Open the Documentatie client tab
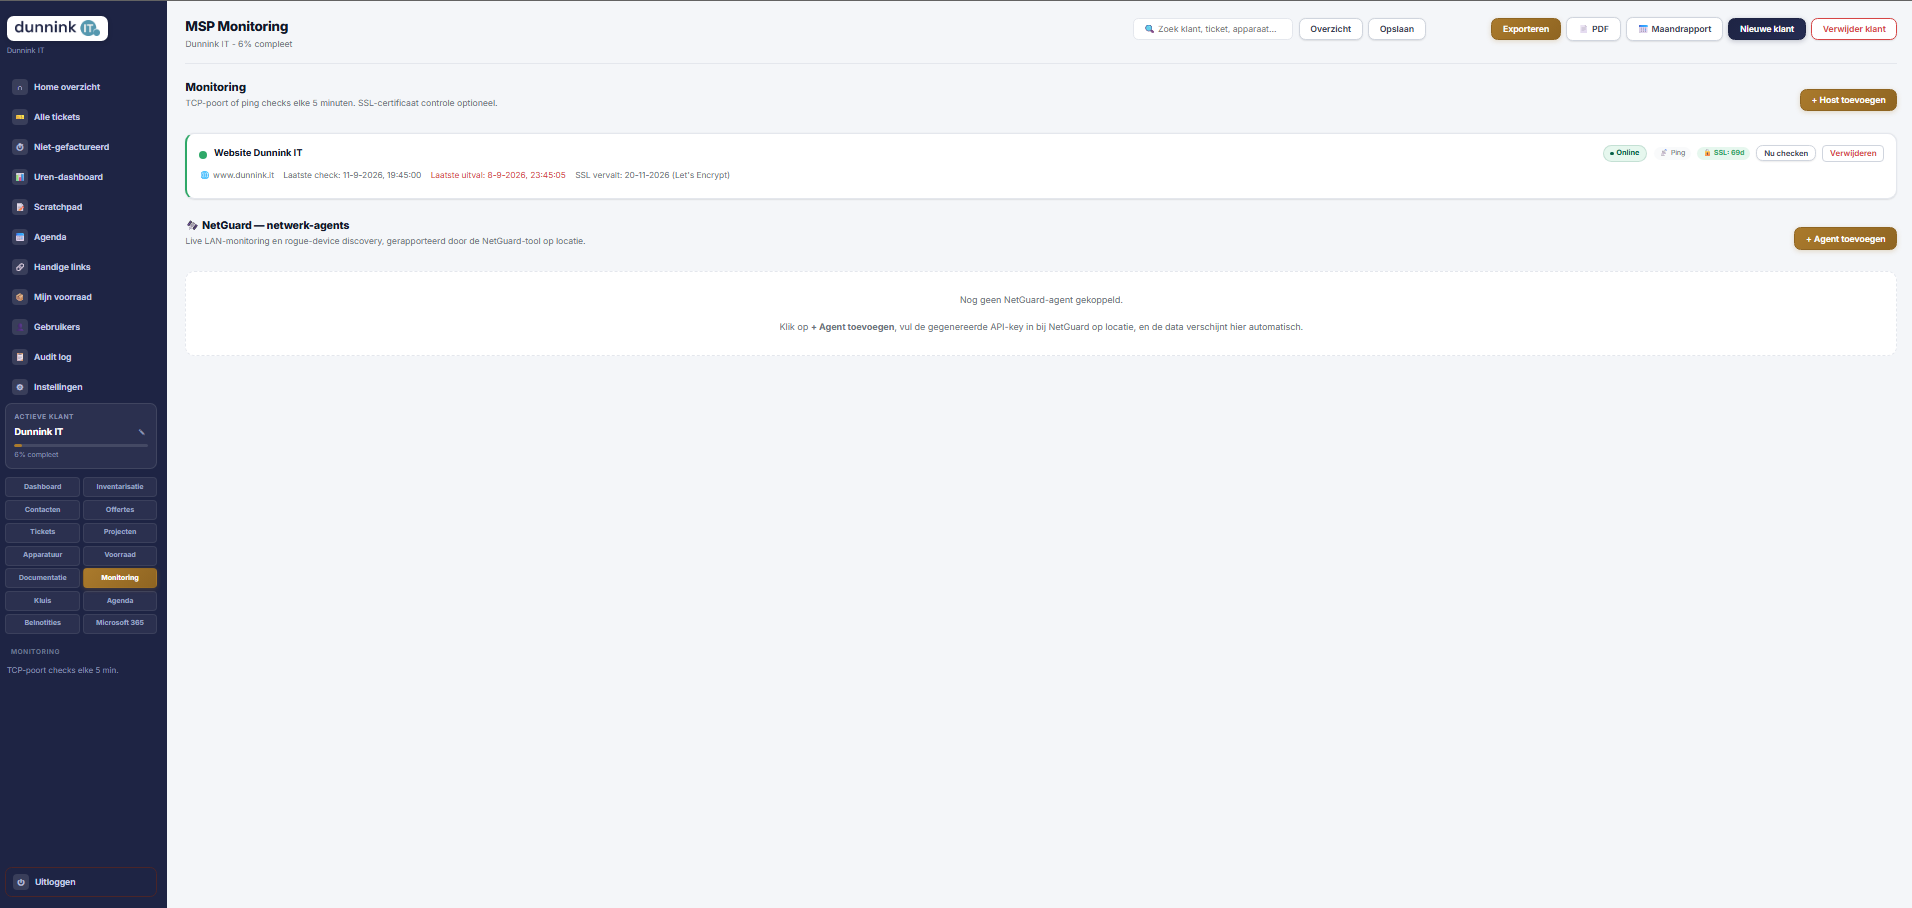 [43, 578]
